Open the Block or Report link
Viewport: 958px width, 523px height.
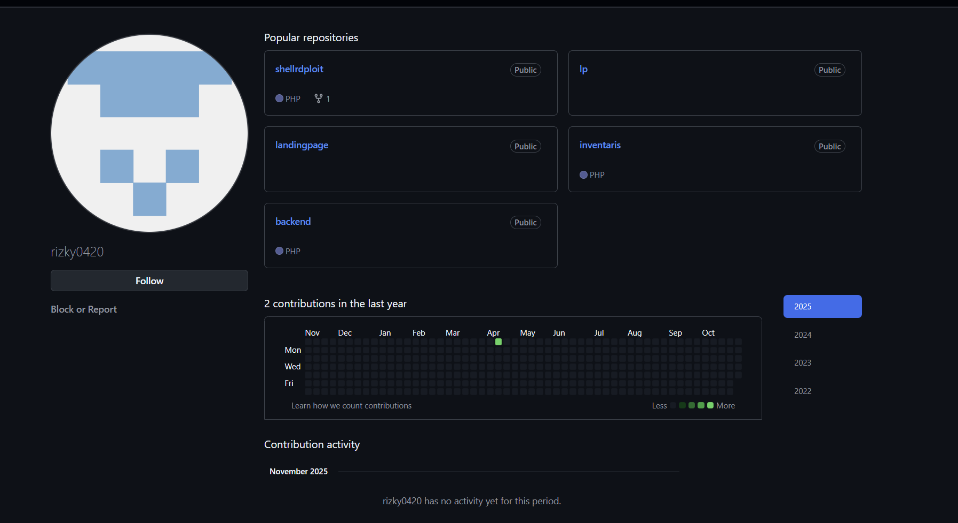[x=84, y=310]
